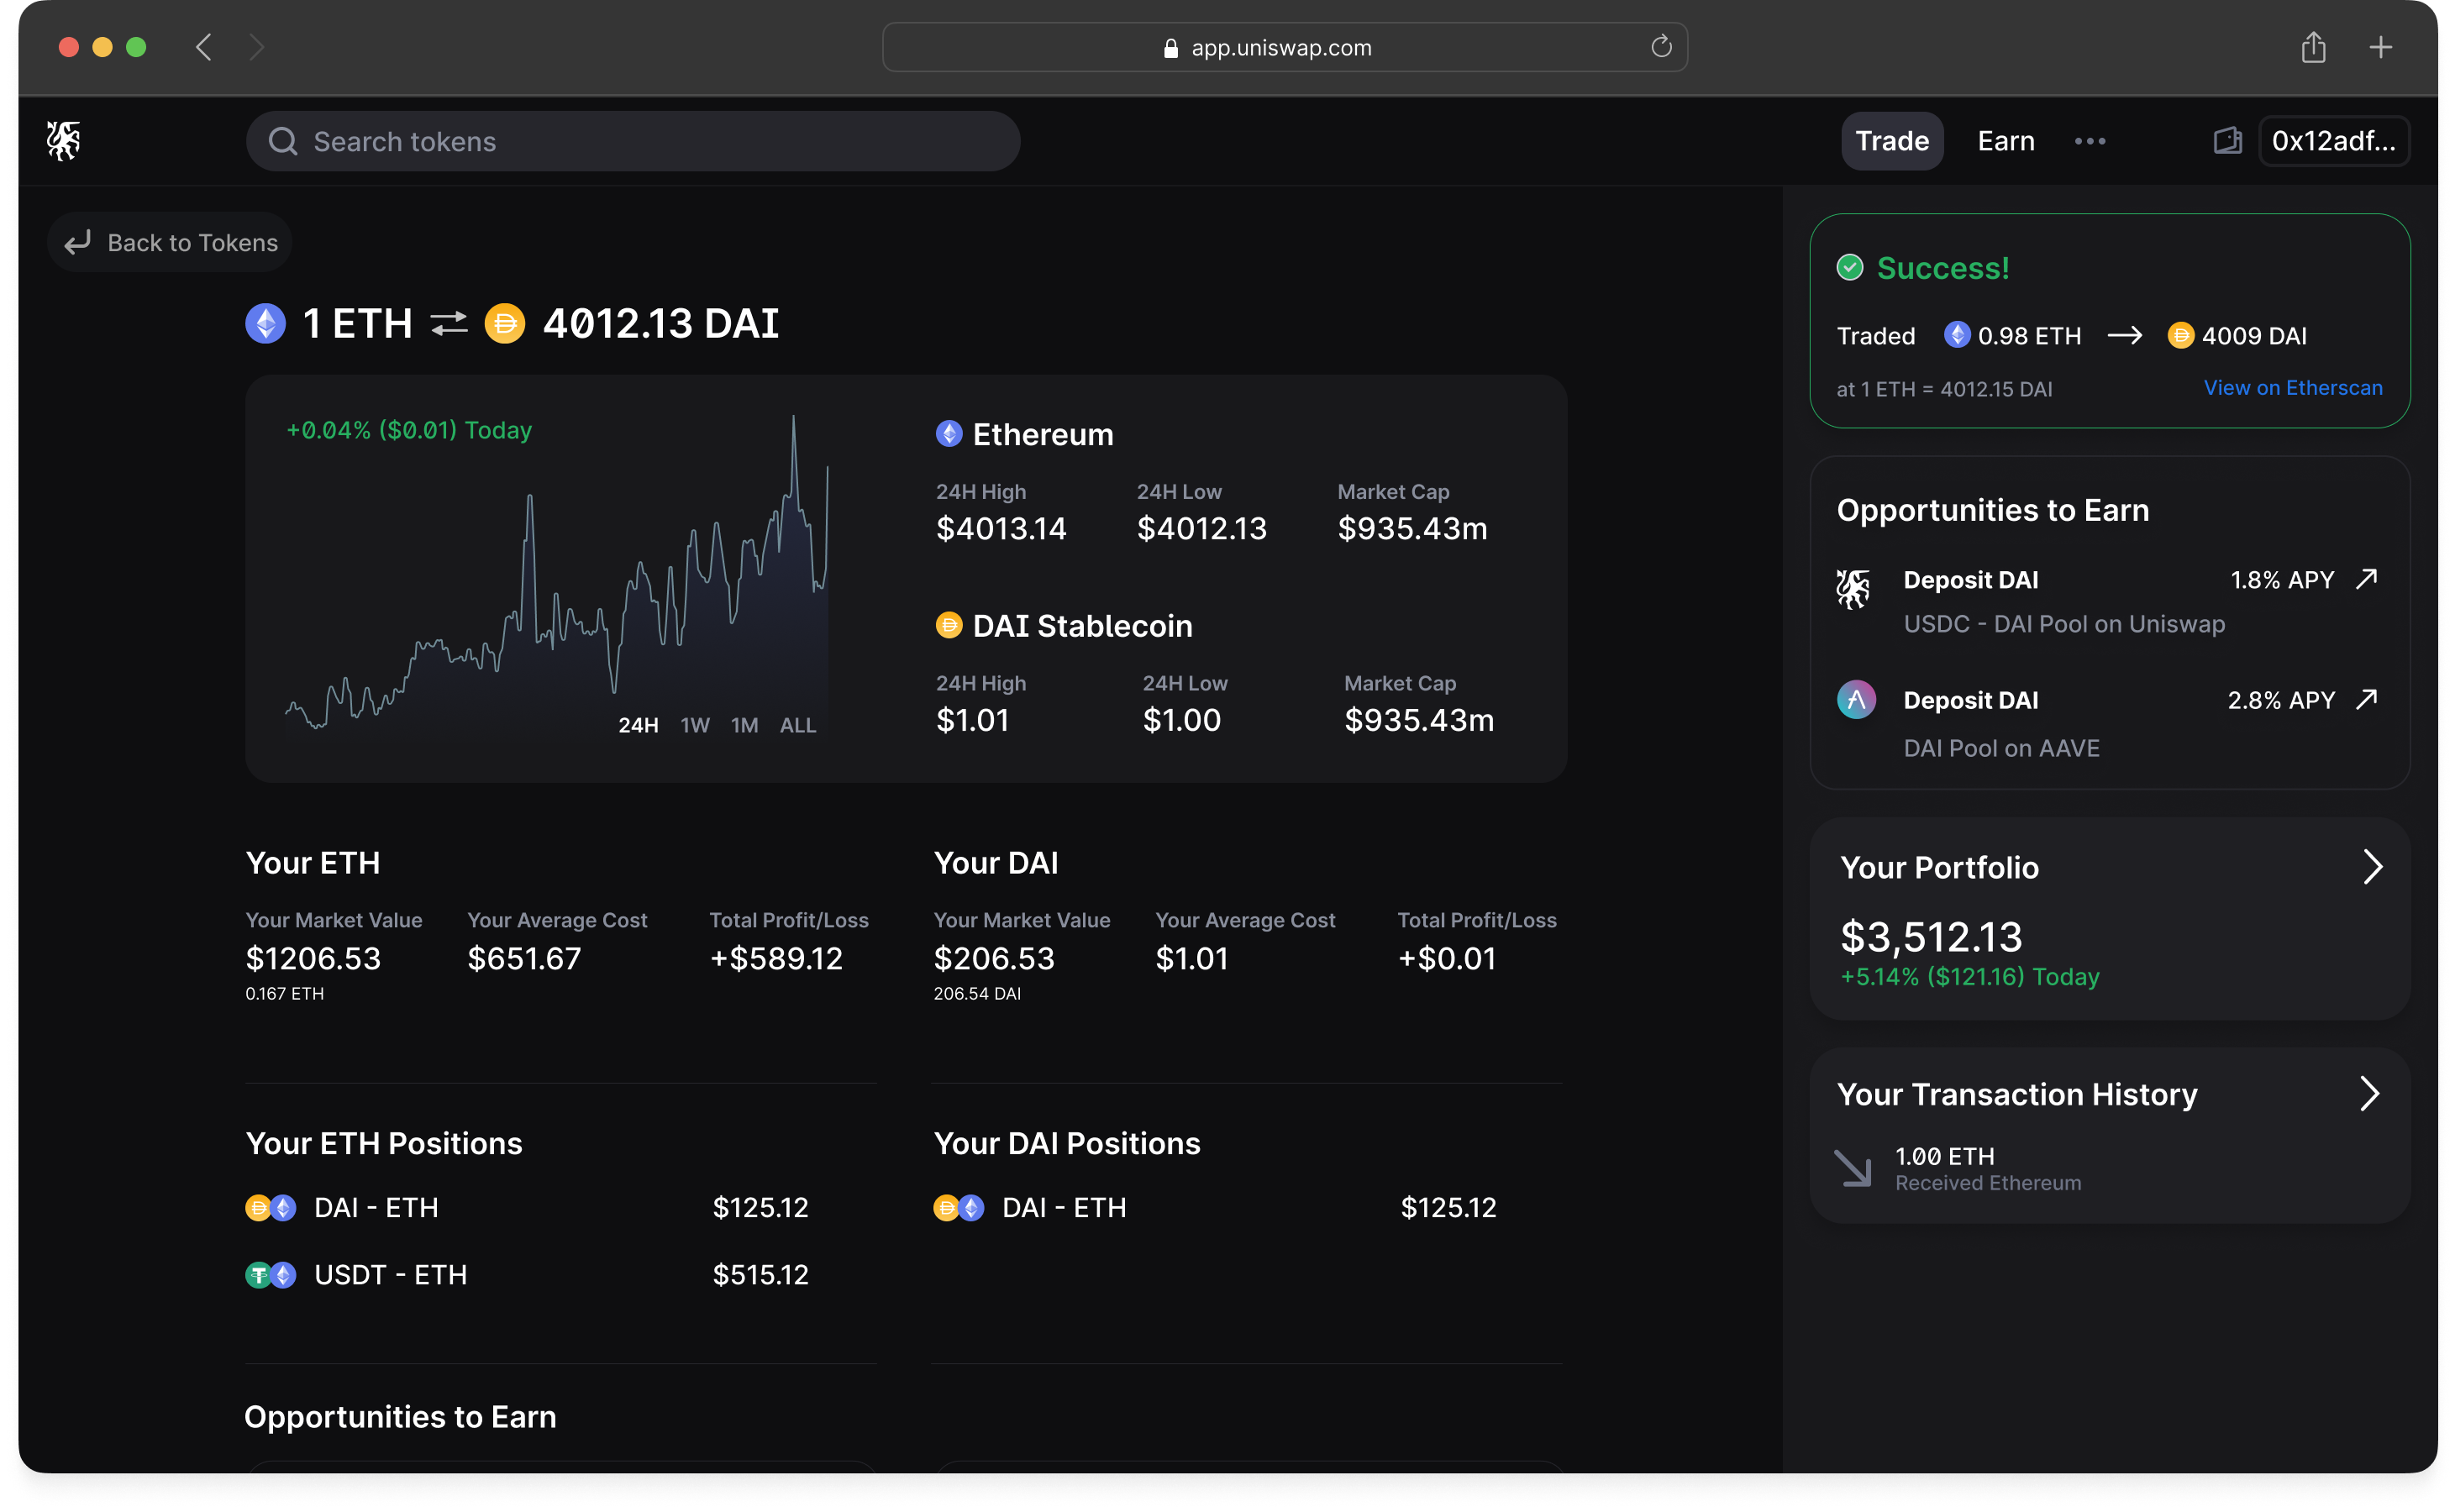Viewport: 2455px width, 1512px height.
Task: Open View on Etherscan link
Action: pos(2293,388)
